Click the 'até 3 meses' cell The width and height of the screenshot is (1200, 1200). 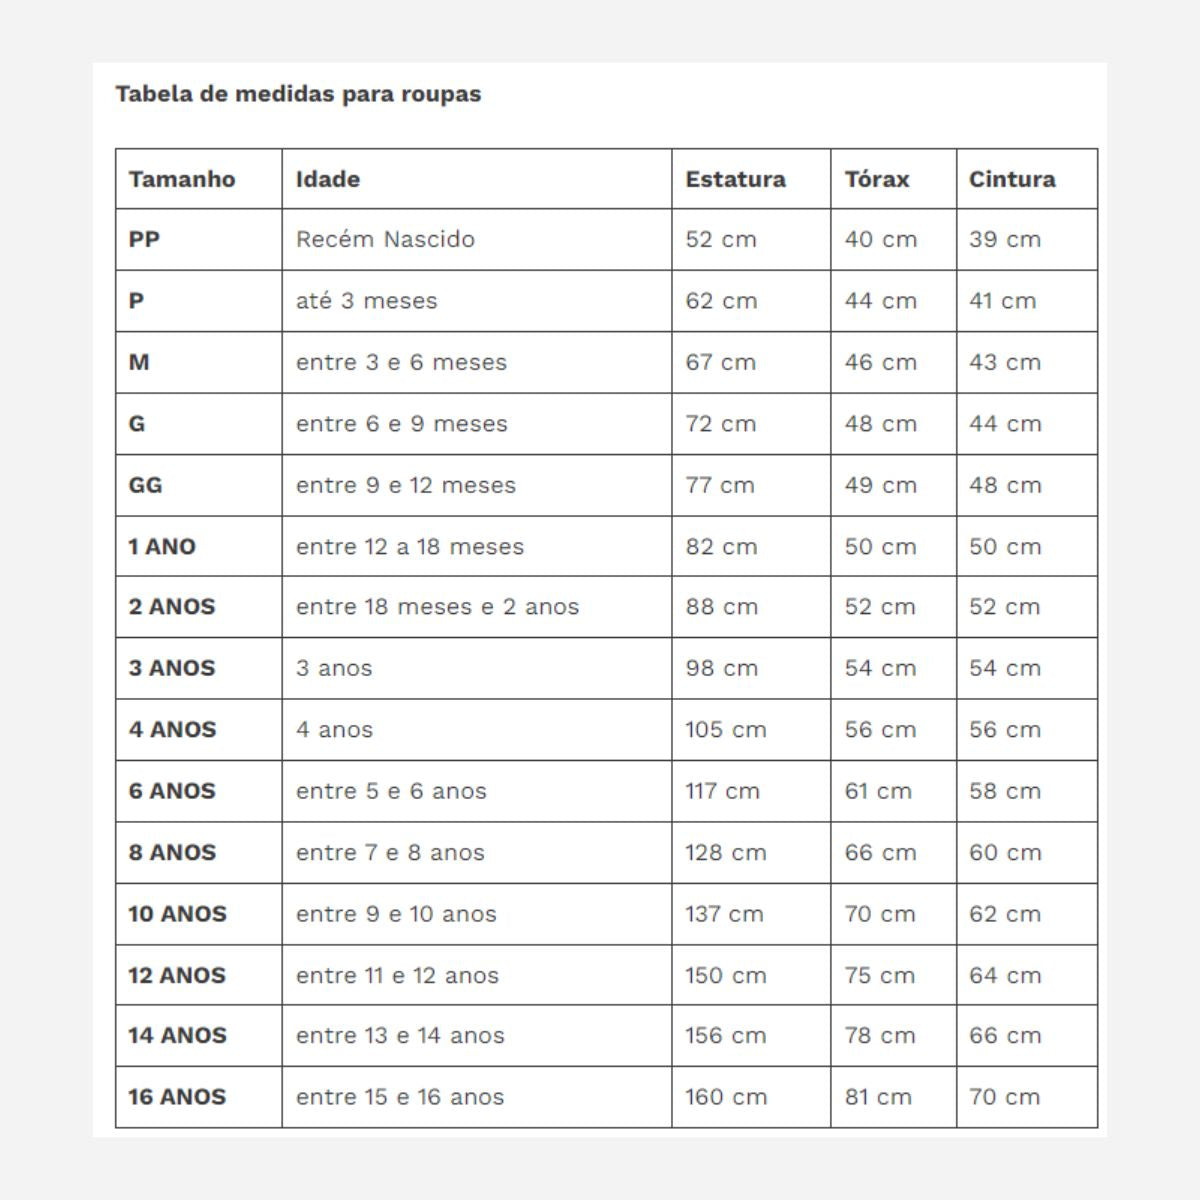tap(366, 301)
